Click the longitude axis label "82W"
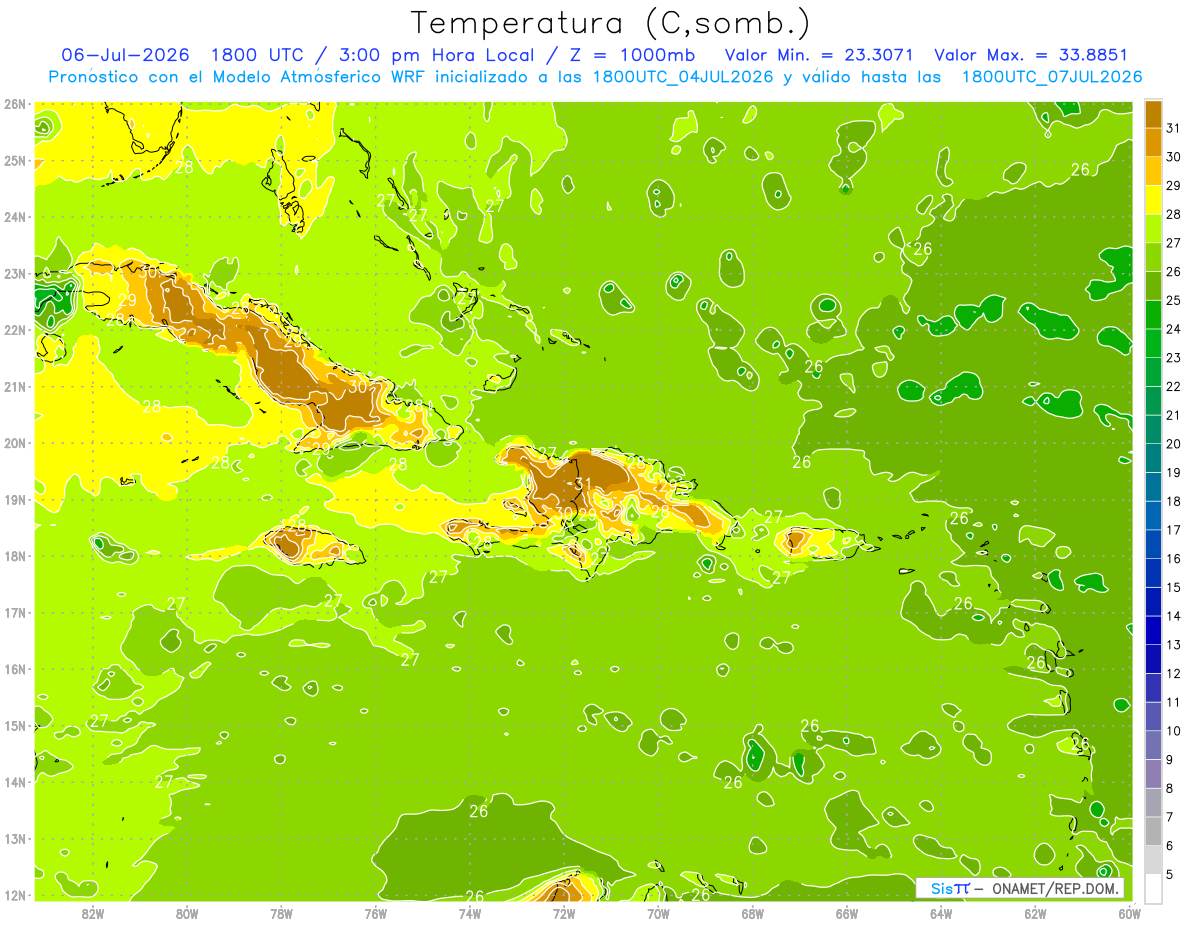Viewport: 1200px width, 927px height. tap(93, 914)
